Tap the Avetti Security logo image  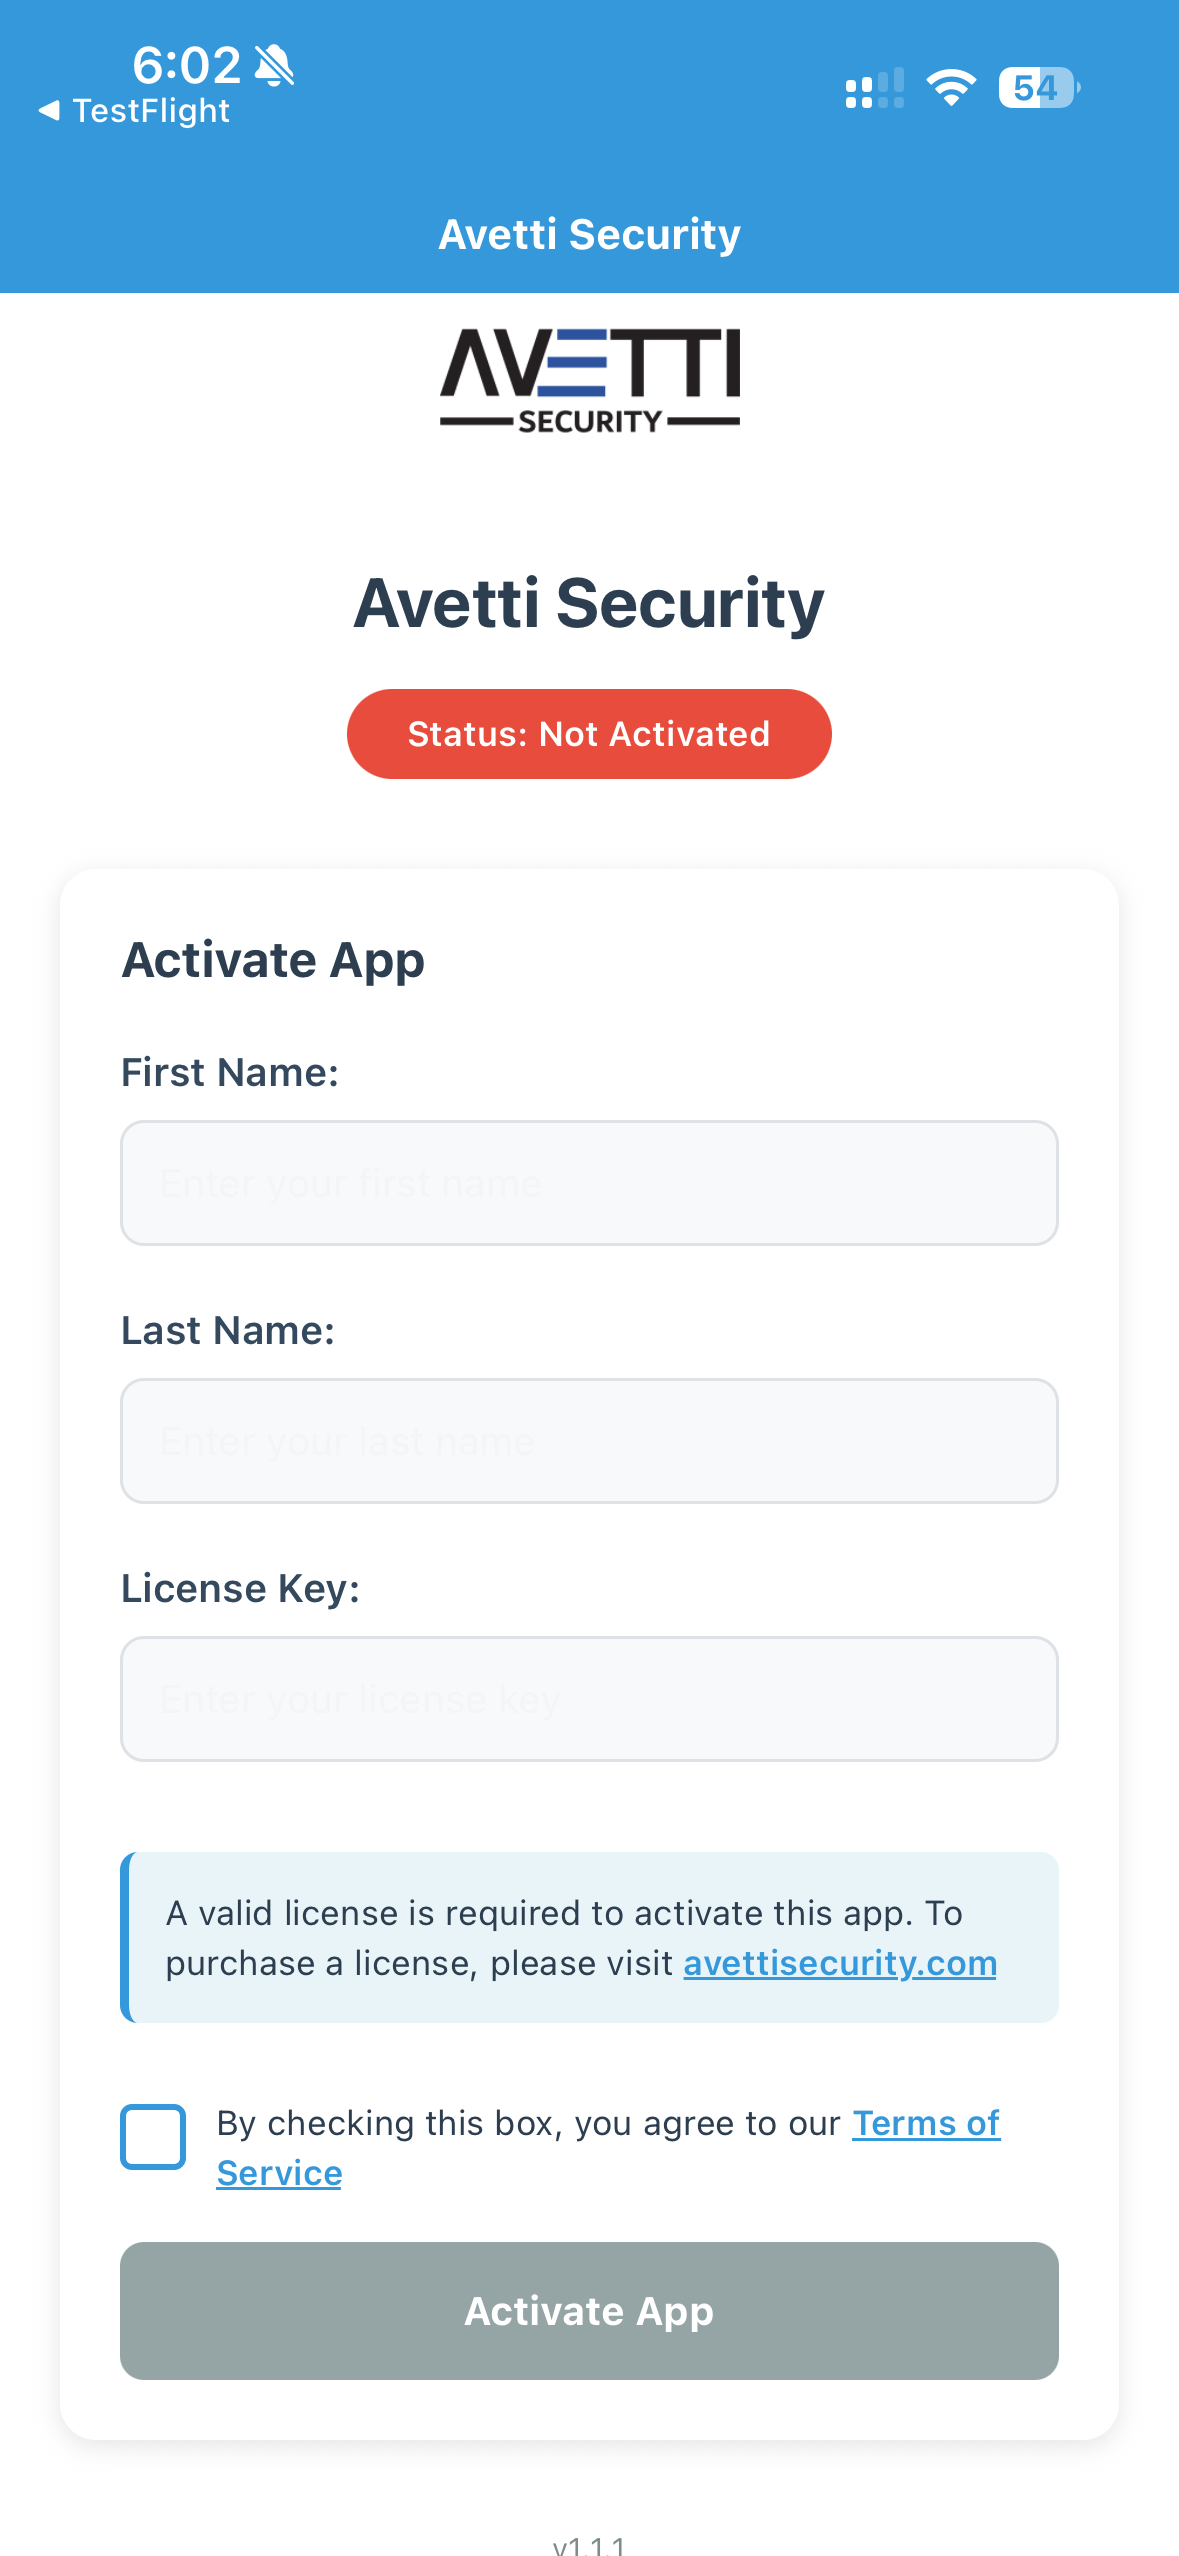[590, 380]
